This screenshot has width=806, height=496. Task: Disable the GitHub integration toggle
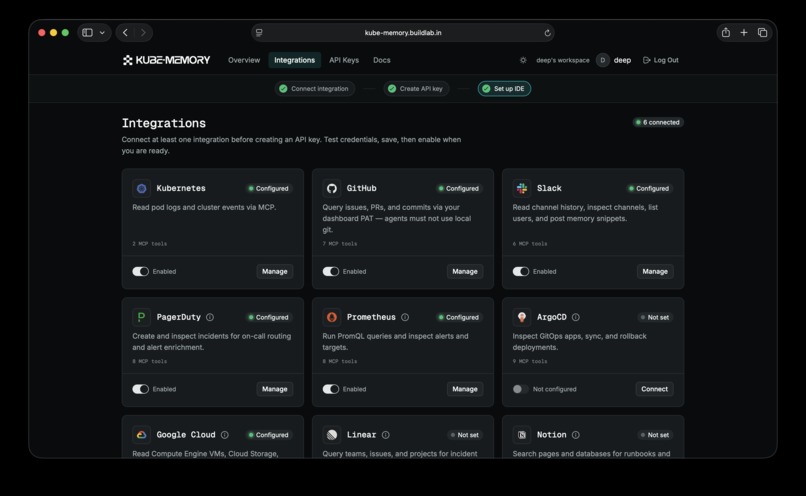click(x=331, y=271)
